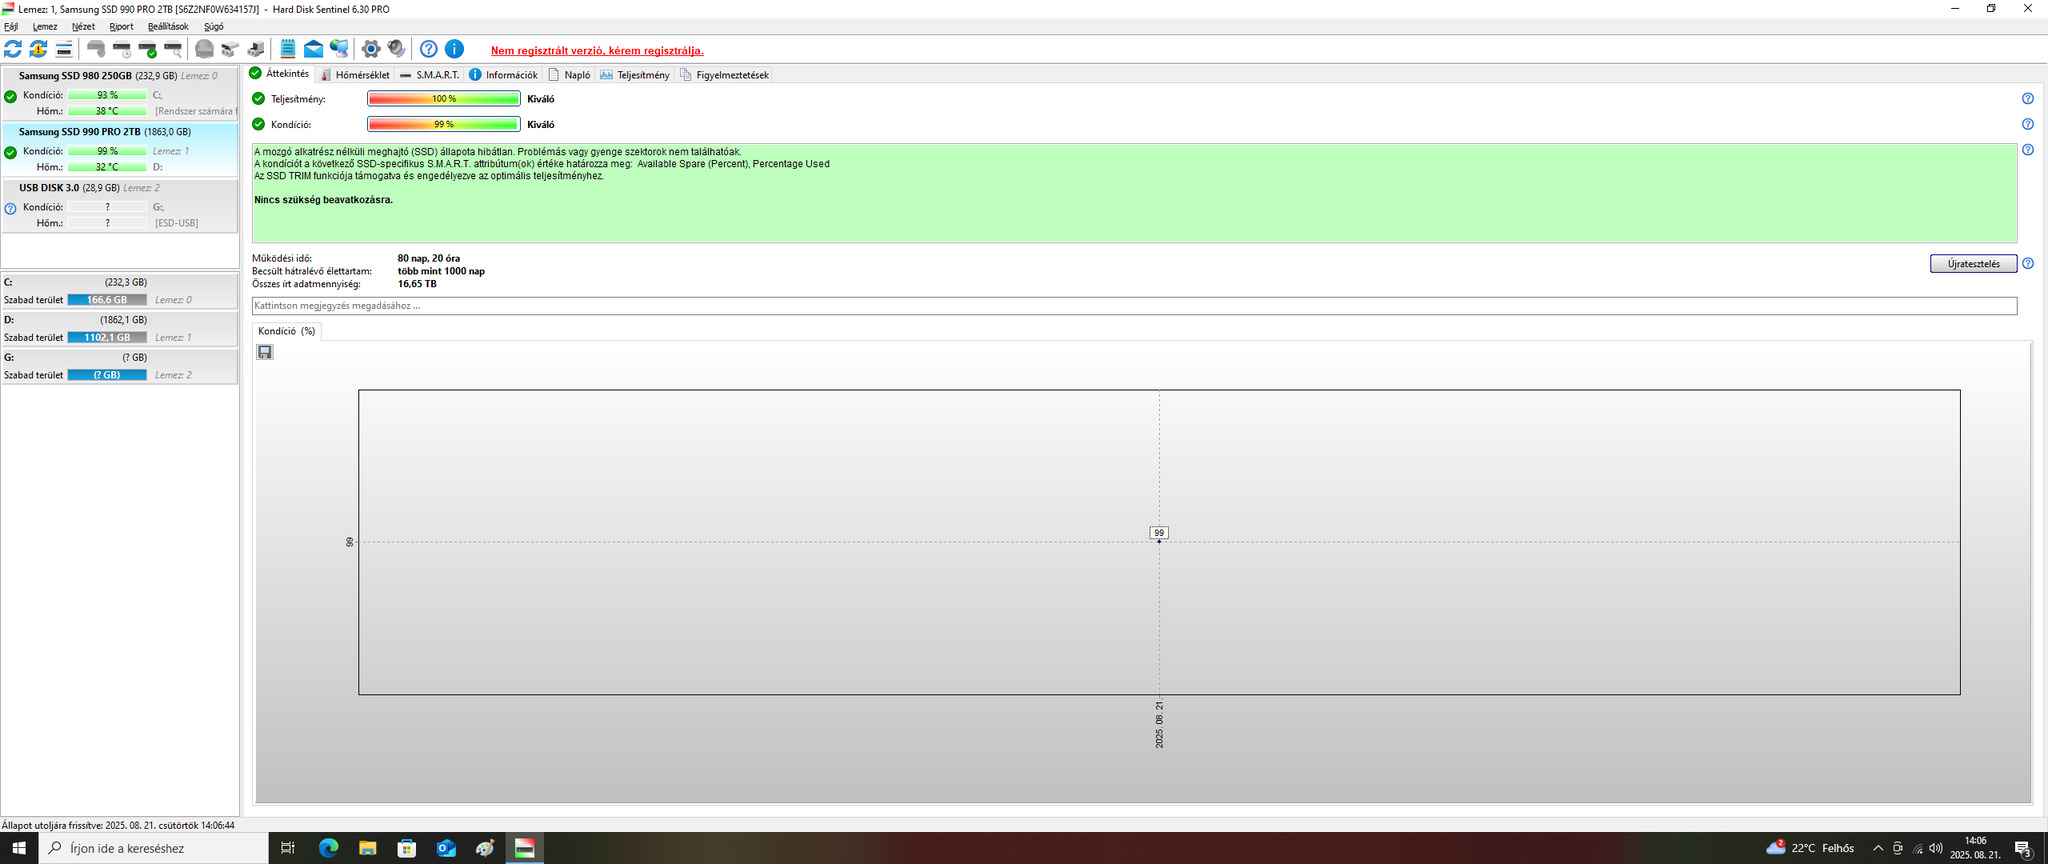Click the disk with clock toolbar icon
Screen dimensions: 2048x864
pyautogui.click(x=122, y=49)
